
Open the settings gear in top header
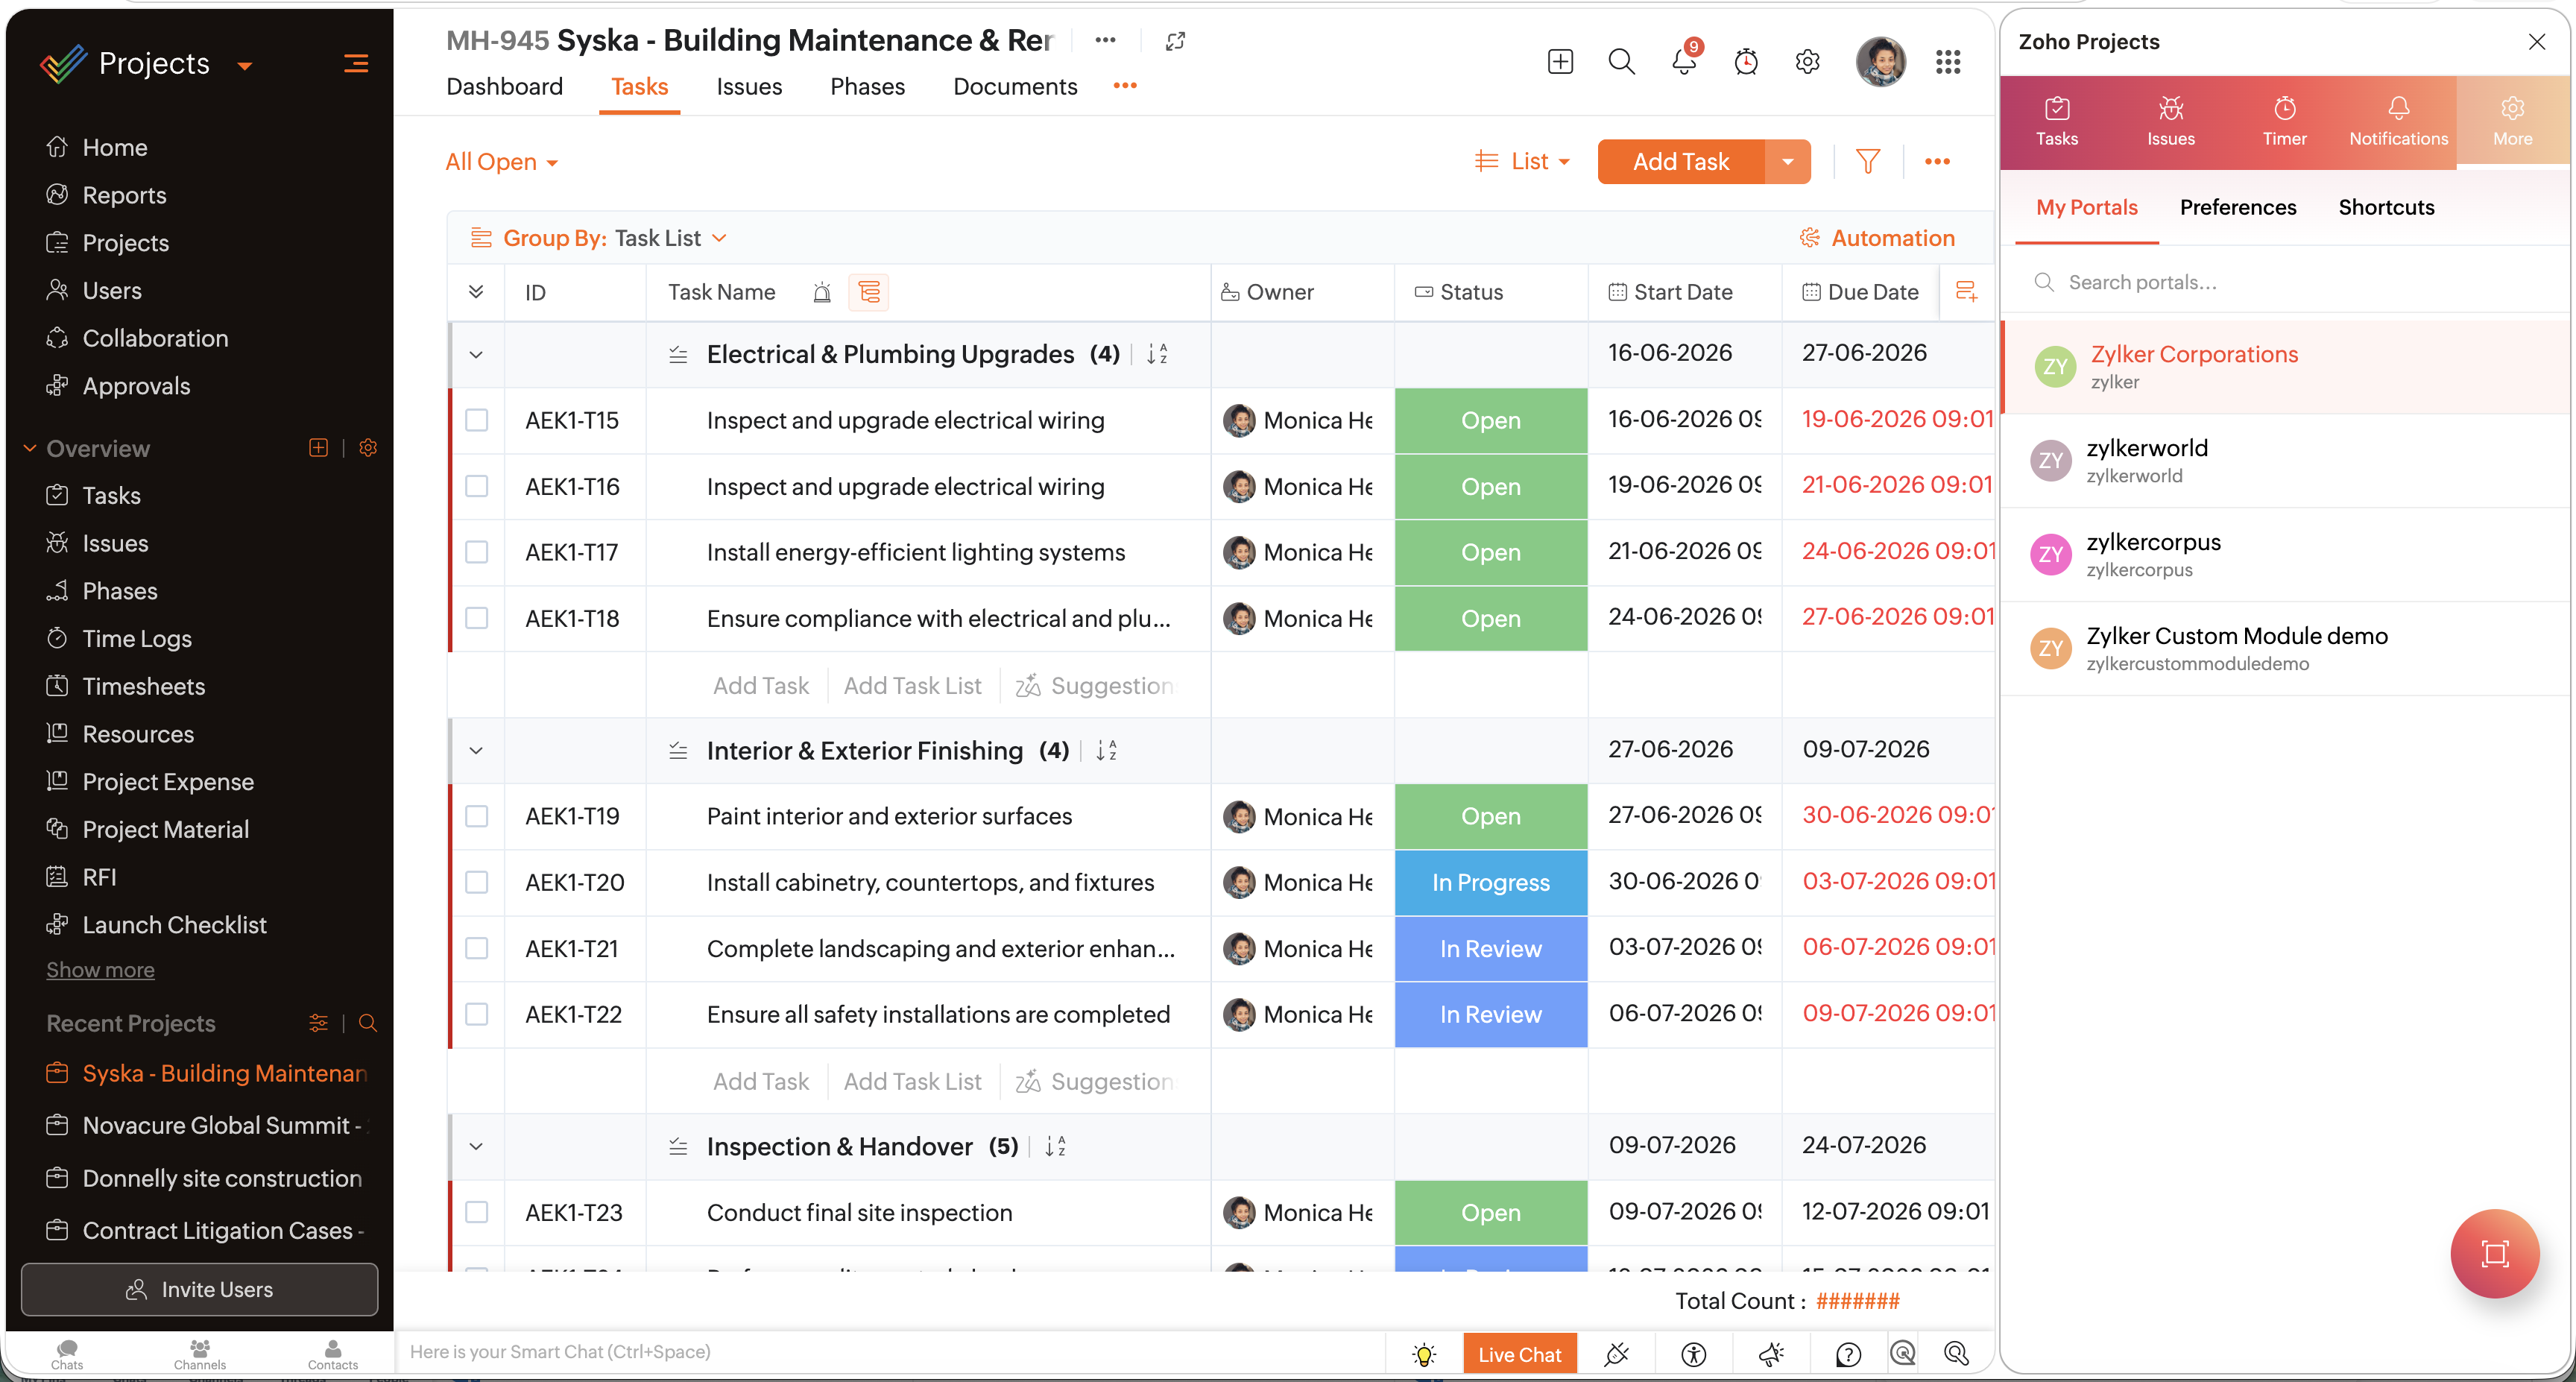[x=1807, y=62]
